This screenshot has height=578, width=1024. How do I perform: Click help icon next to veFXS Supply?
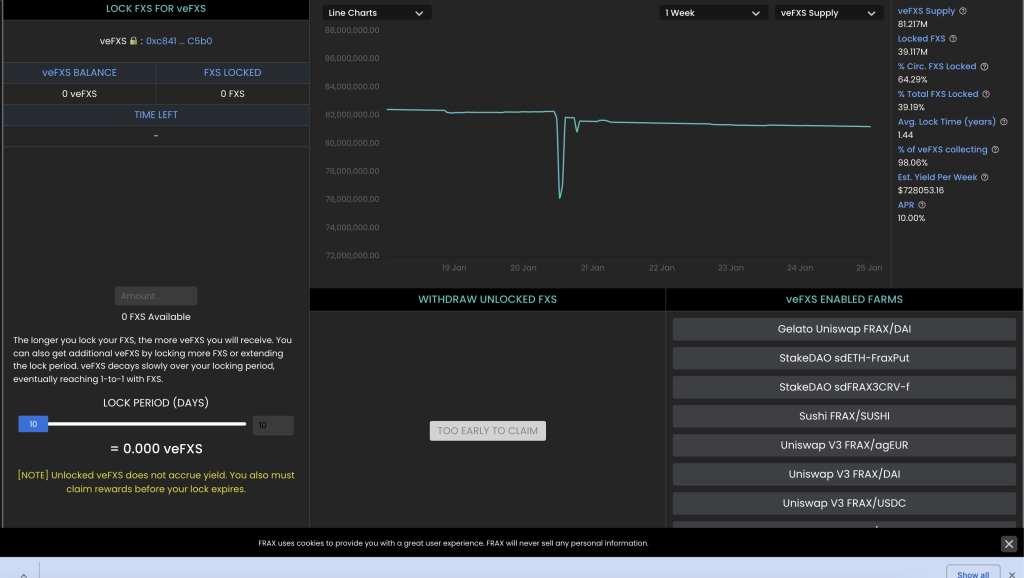point(963,11)
